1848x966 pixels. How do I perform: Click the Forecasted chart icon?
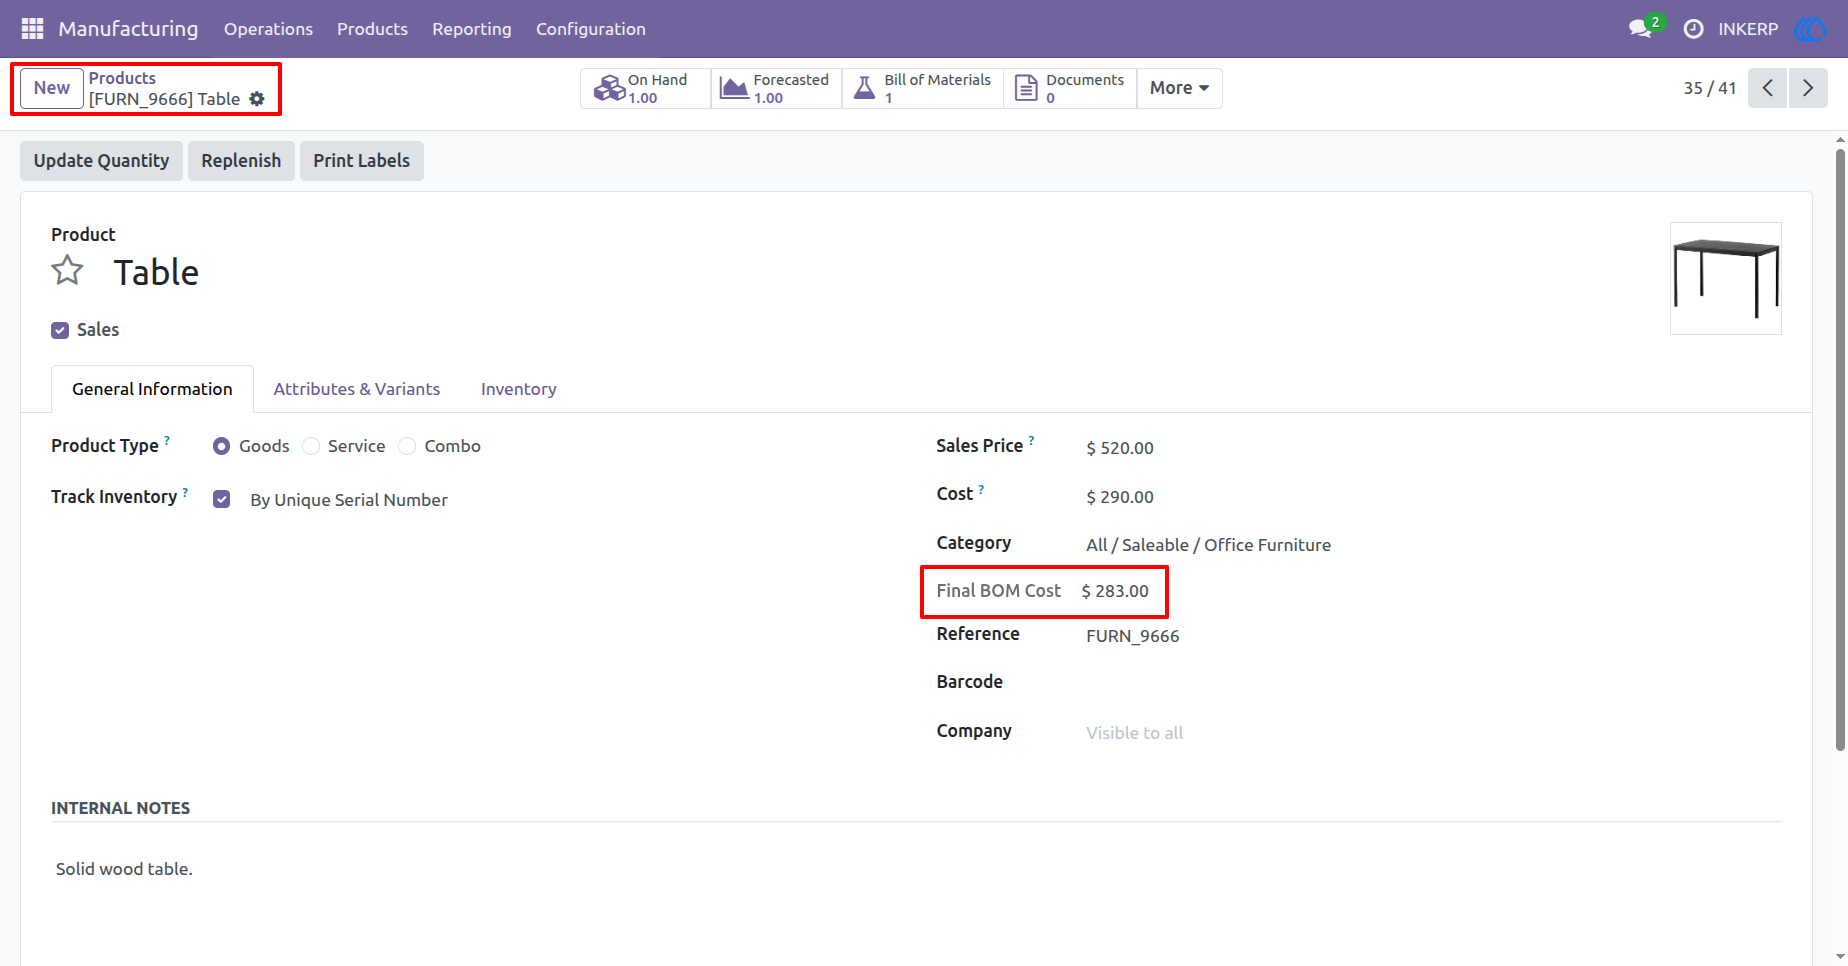(734, 88)
